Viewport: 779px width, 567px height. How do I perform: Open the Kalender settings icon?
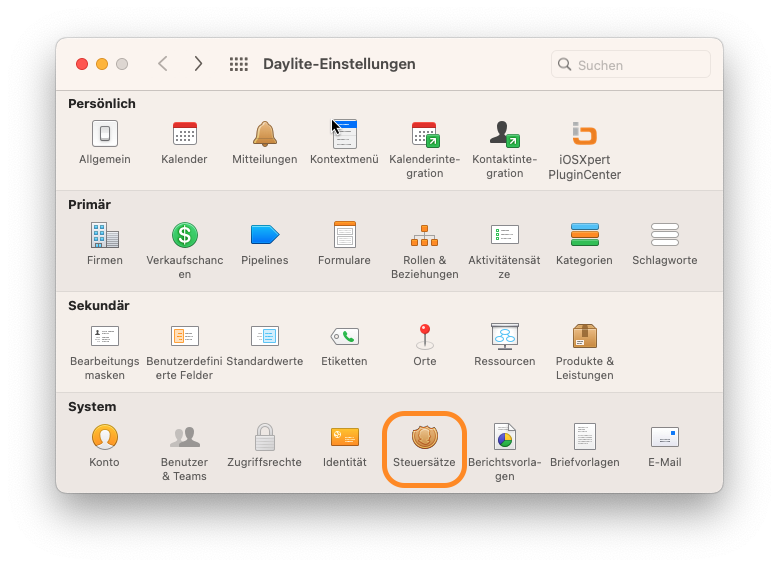click(x=184, y=134)
